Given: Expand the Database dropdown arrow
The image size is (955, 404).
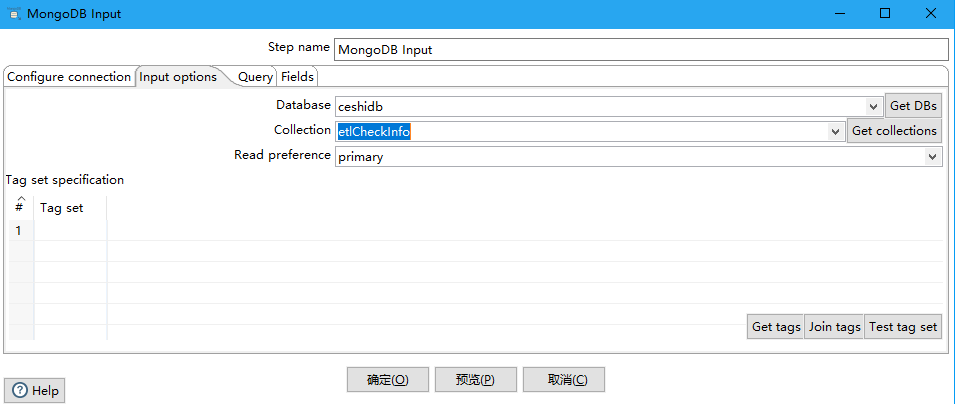Looking at the screenshot, I should [x=875, y=106].
